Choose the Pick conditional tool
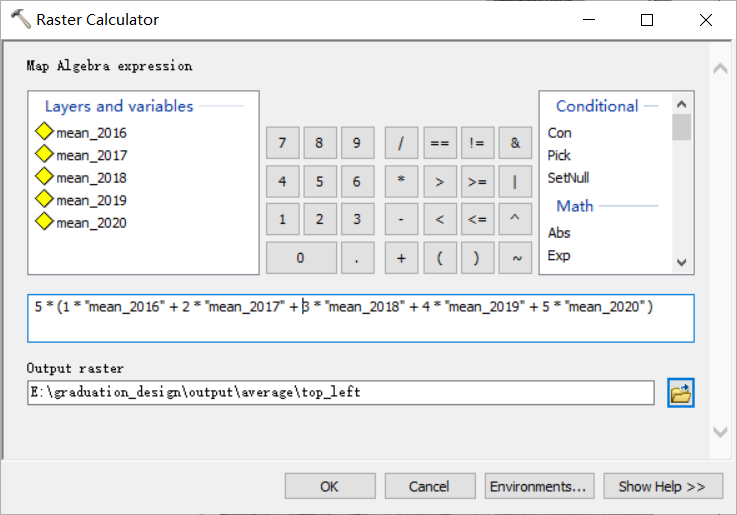This screenshot has width=737, height=515. tap(559, 156)
